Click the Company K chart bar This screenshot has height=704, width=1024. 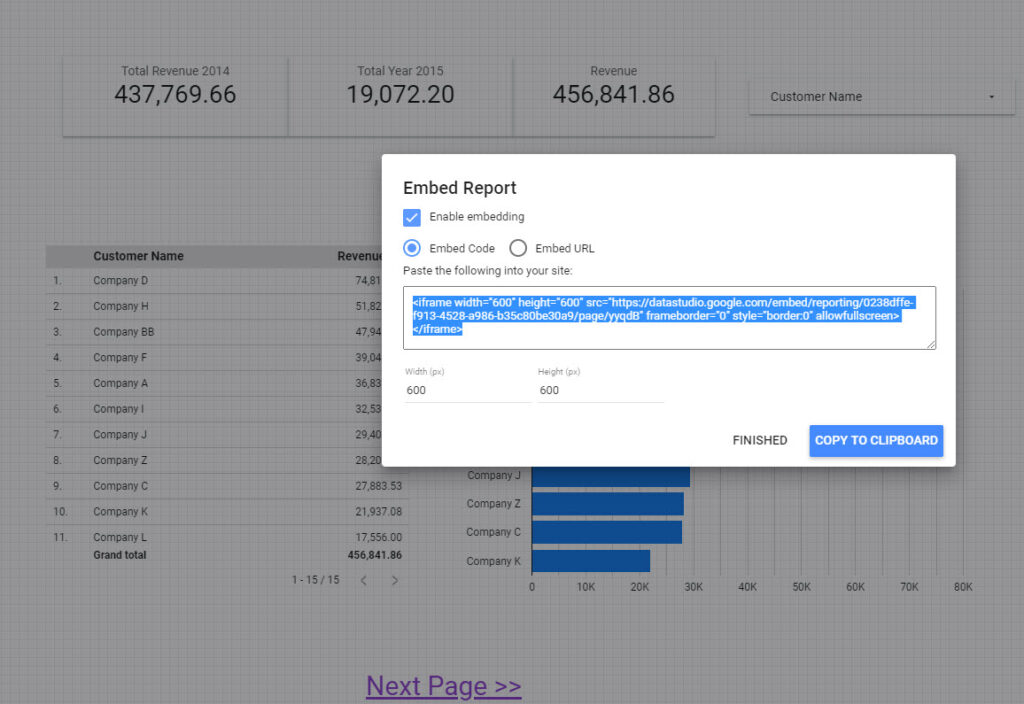591,561
